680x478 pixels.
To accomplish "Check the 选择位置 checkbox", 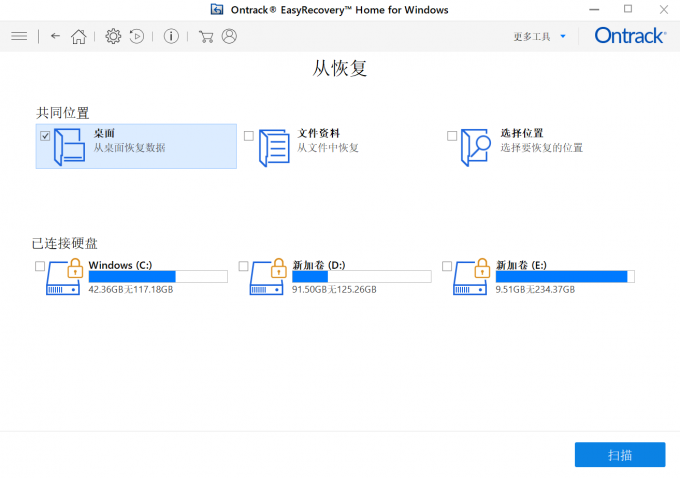I will pyautogui.click(x=452, y=136).
